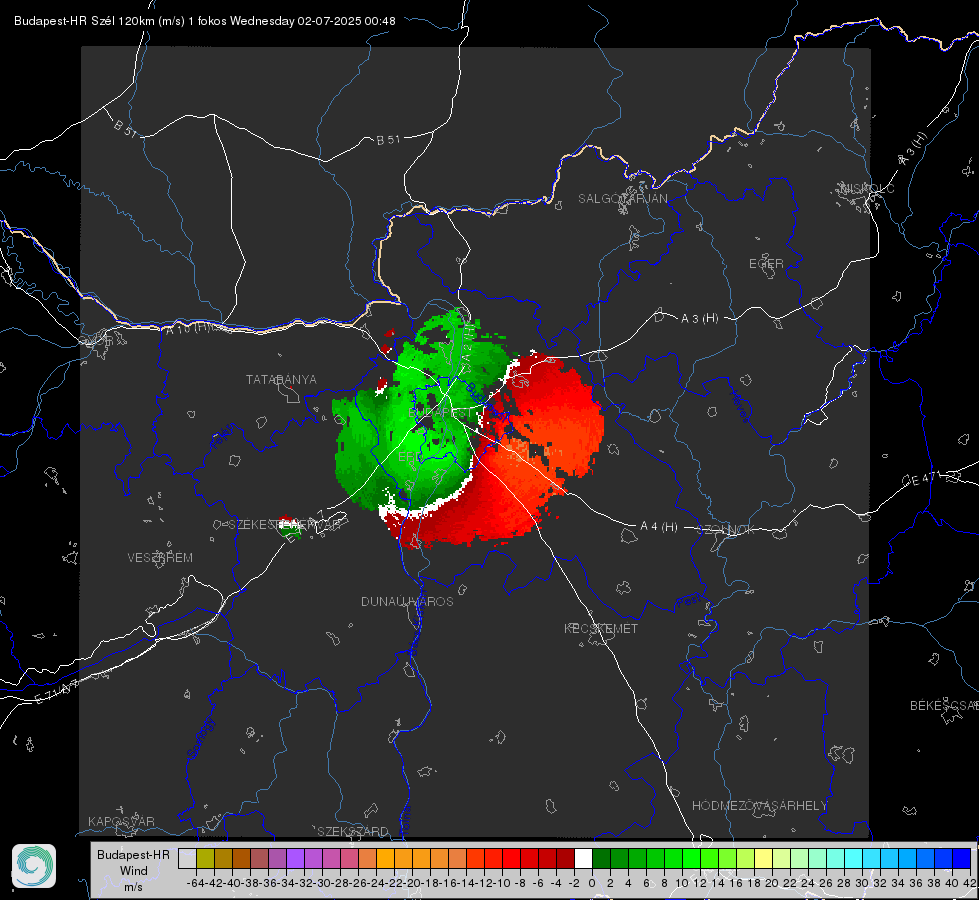Click the -10 value on the legend scale

tap(503, 883)
